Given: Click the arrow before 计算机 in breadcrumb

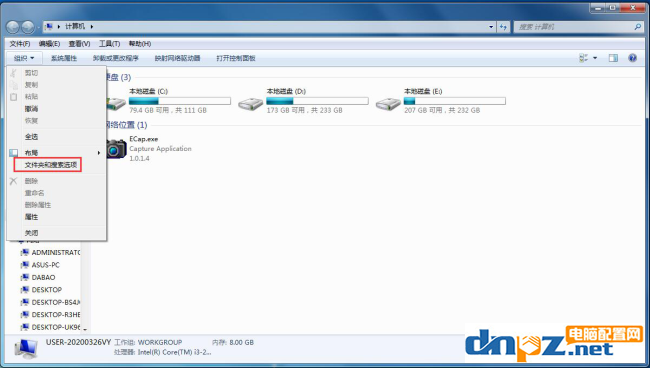Looking at the screenshot, I should tap(59, 27).
